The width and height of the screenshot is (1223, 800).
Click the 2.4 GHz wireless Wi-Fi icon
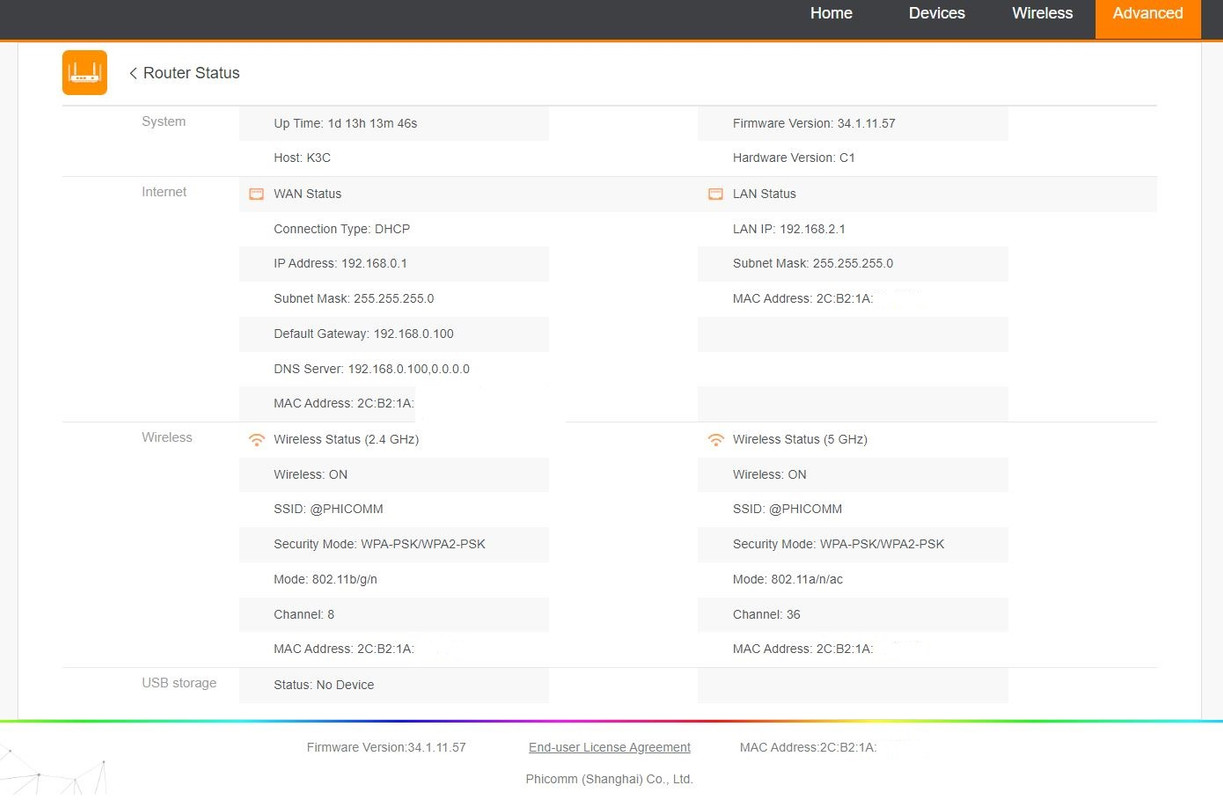point(257,439)
